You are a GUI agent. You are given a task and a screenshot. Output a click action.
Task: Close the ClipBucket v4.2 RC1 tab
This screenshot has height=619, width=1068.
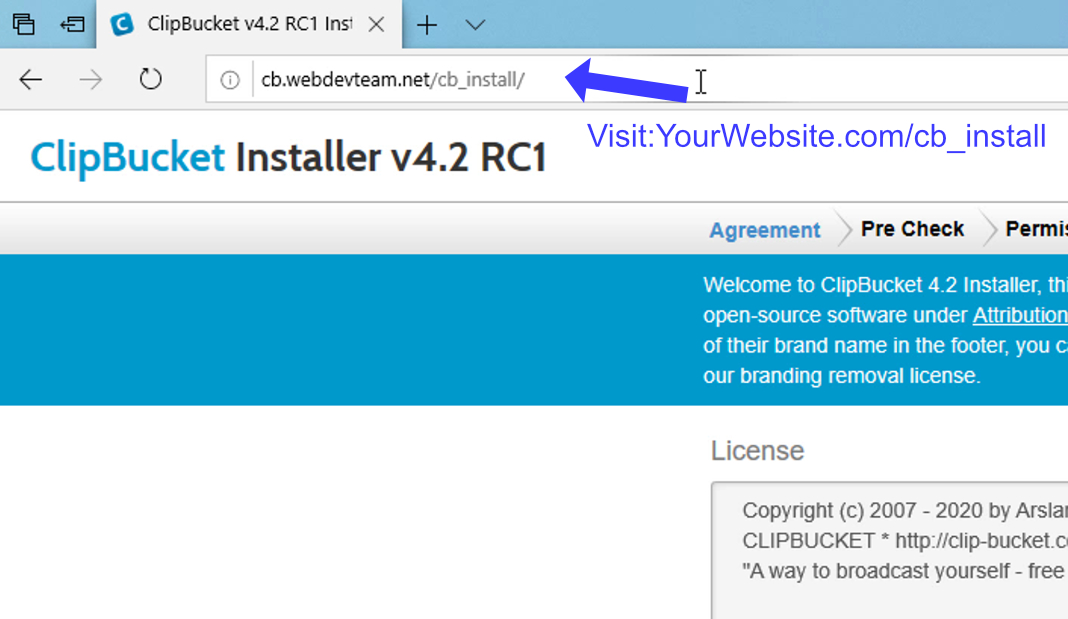(376, 25)
